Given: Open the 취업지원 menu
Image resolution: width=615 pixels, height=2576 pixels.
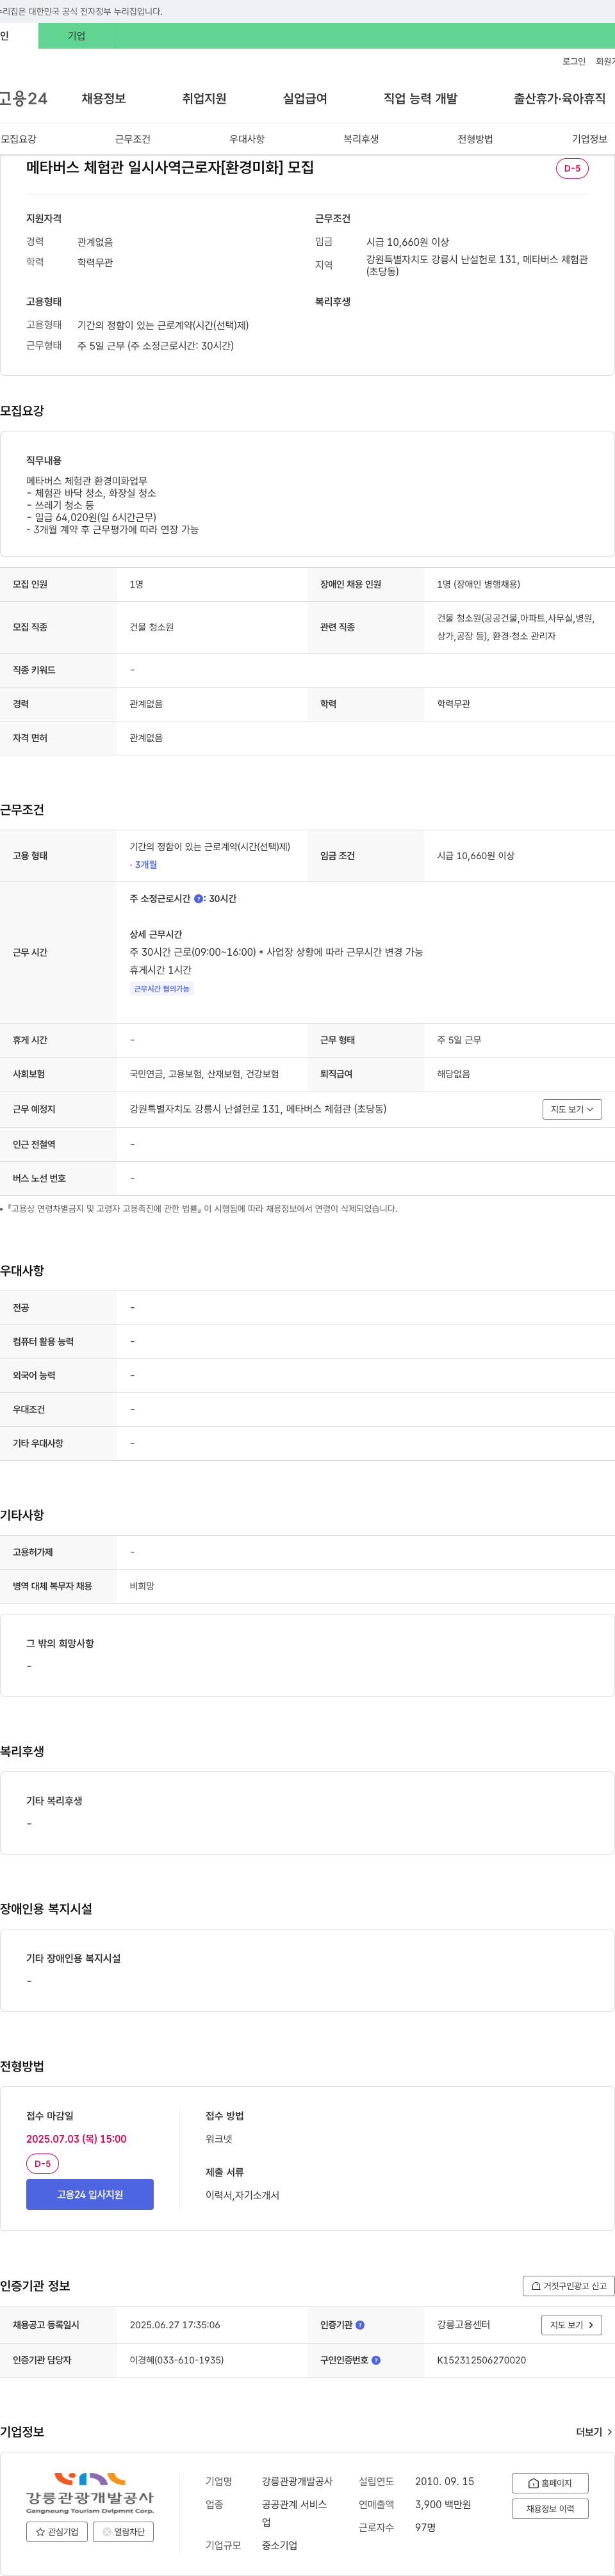Looking at the screenshot, I should click(x=204, y=98).
